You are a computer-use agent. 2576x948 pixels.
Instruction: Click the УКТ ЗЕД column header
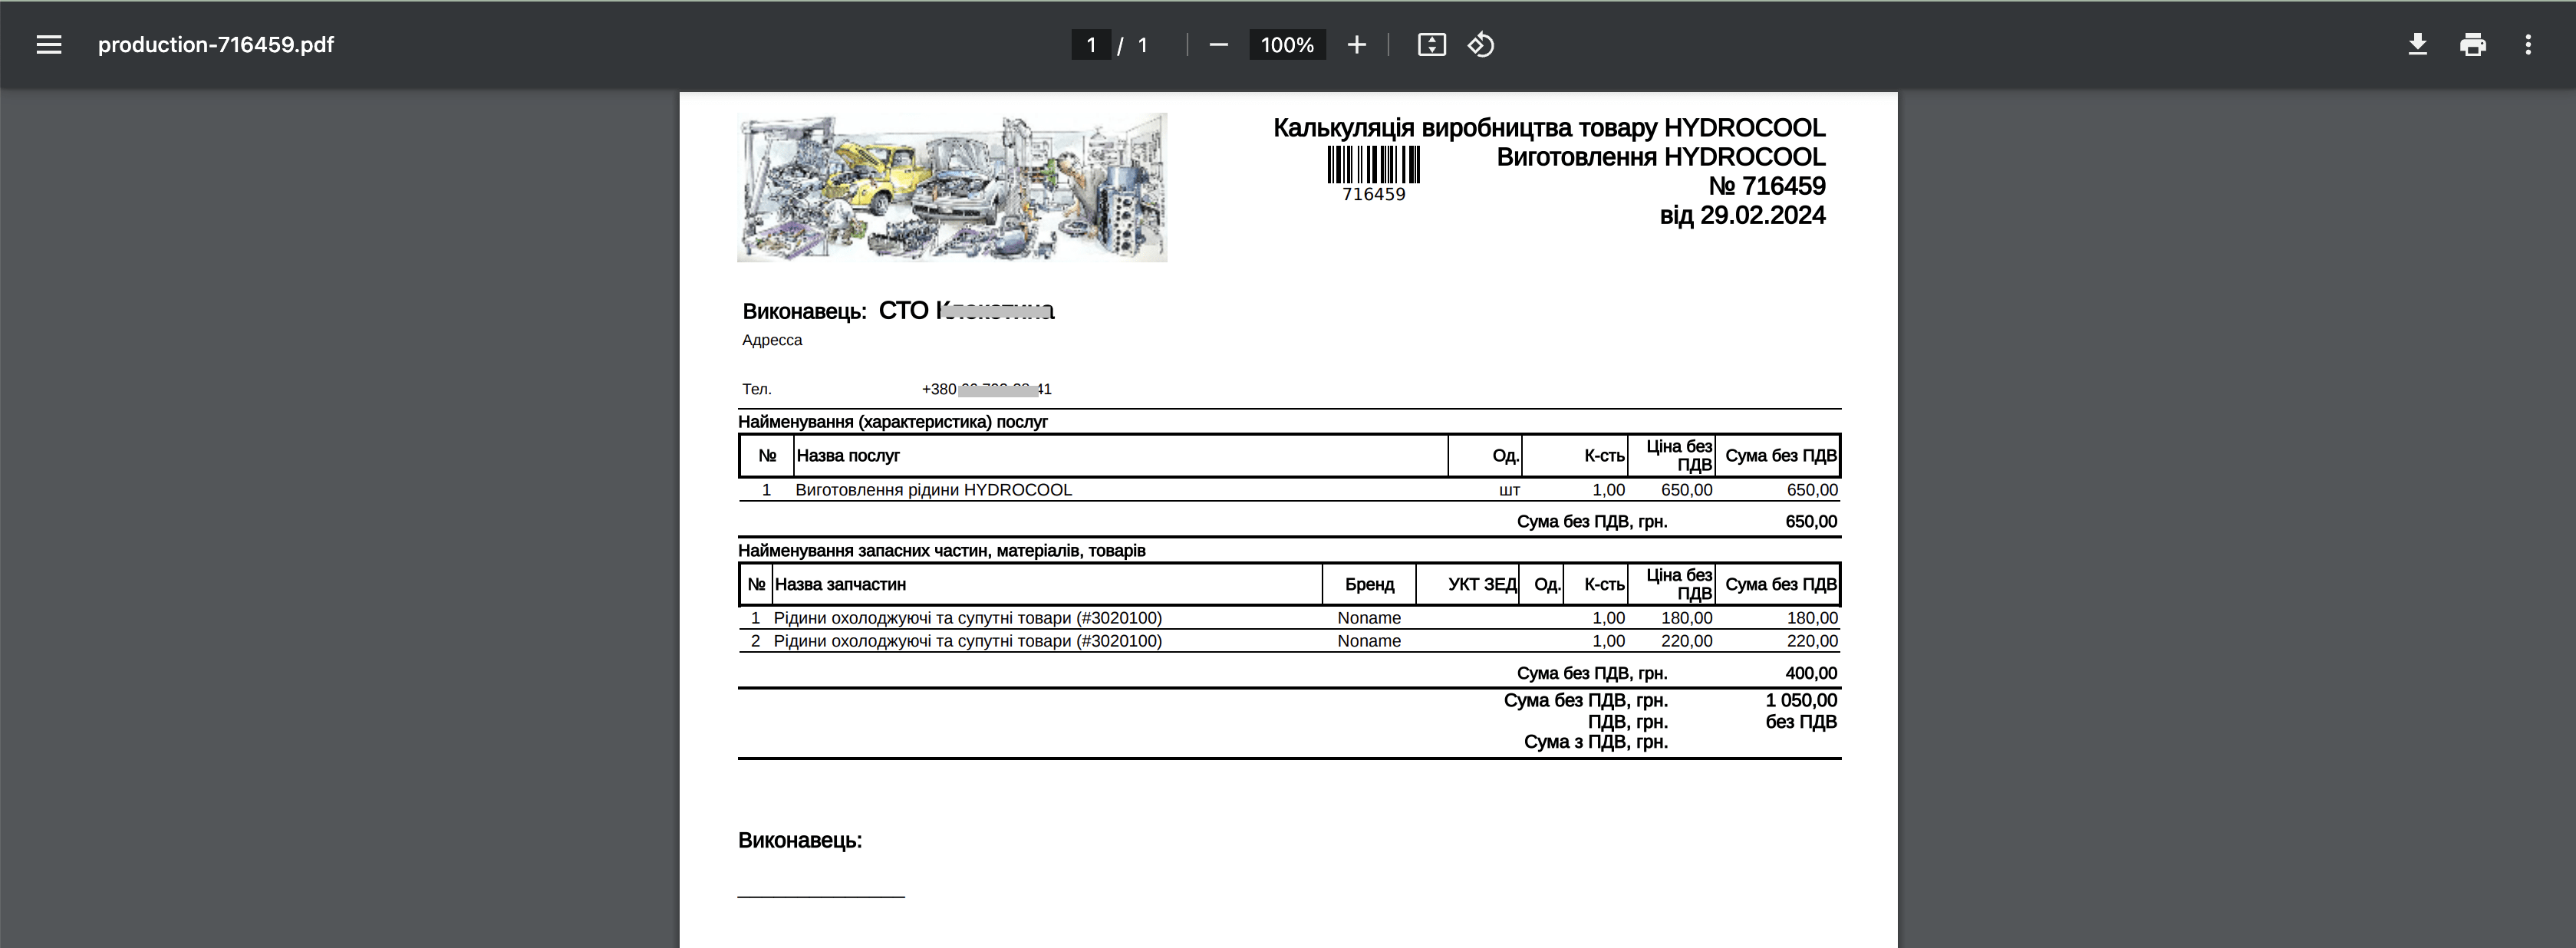click(1481, 584)
